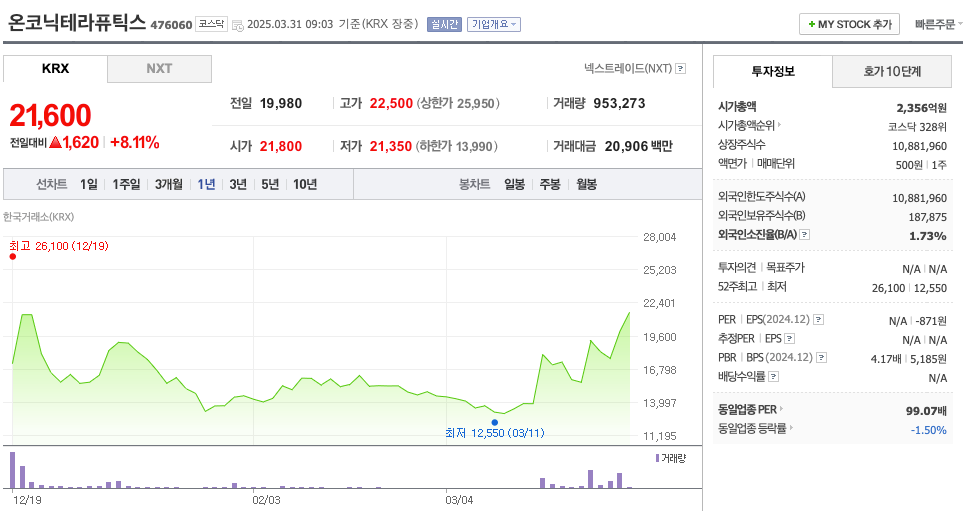Click the 코스닥 328위 rank value
Viewport: 967px width, 511px height.
click(x=917, y=127)
